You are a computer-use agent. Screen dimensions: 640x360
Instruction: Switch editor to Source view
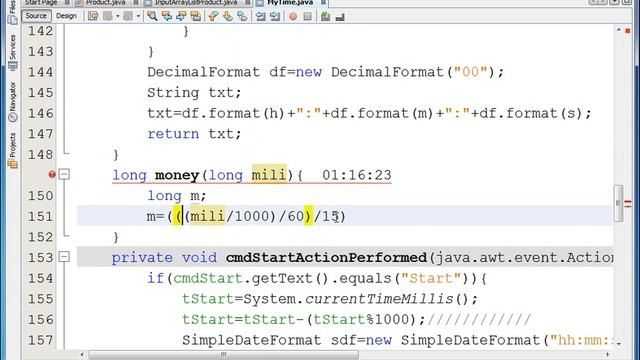36,16
